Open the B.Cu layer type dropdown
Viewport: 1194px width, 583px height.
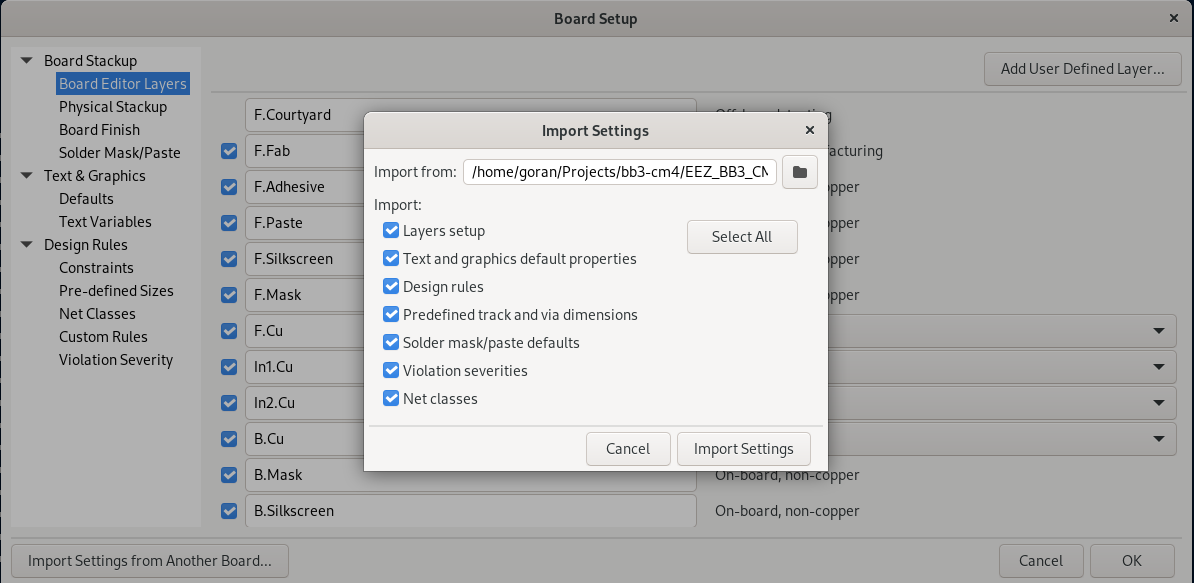pyautogui.click(x=1158, y=439)
